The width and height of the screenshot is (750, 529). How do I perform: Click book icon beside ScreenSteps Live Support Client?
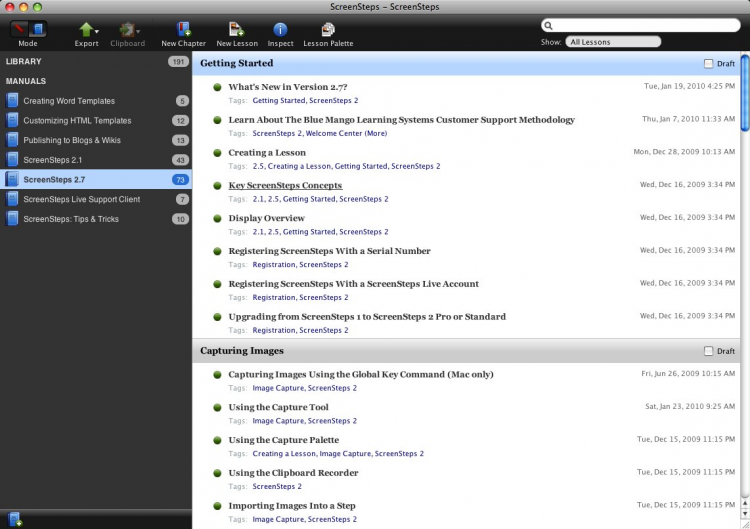pos(12,198)
